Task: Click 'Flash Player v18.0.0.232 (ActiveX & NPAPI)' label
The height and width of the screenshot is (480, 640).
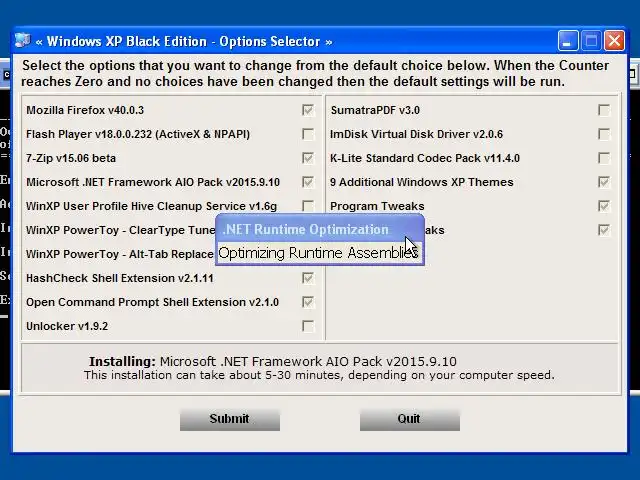Action: pos(138,134)
